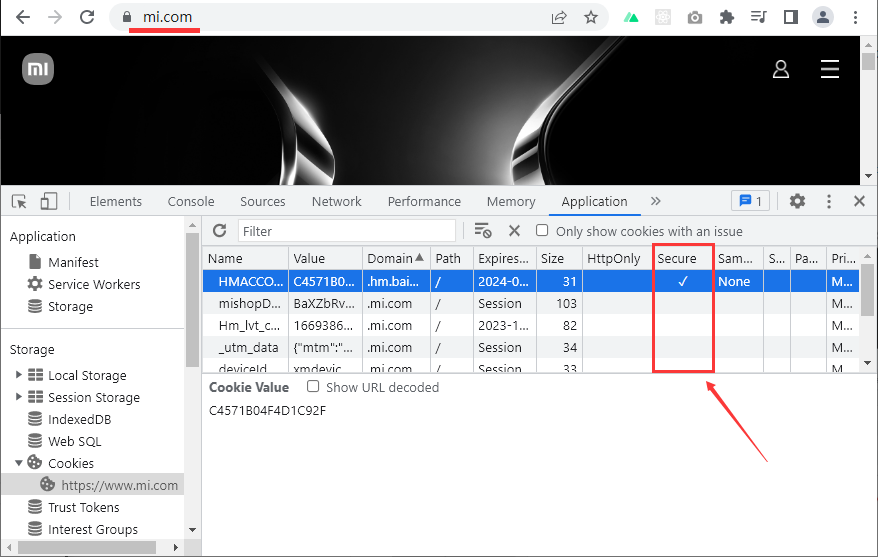Activate the inspect element picker icon
Screen dimensions: 878x557
coord(19,201)
